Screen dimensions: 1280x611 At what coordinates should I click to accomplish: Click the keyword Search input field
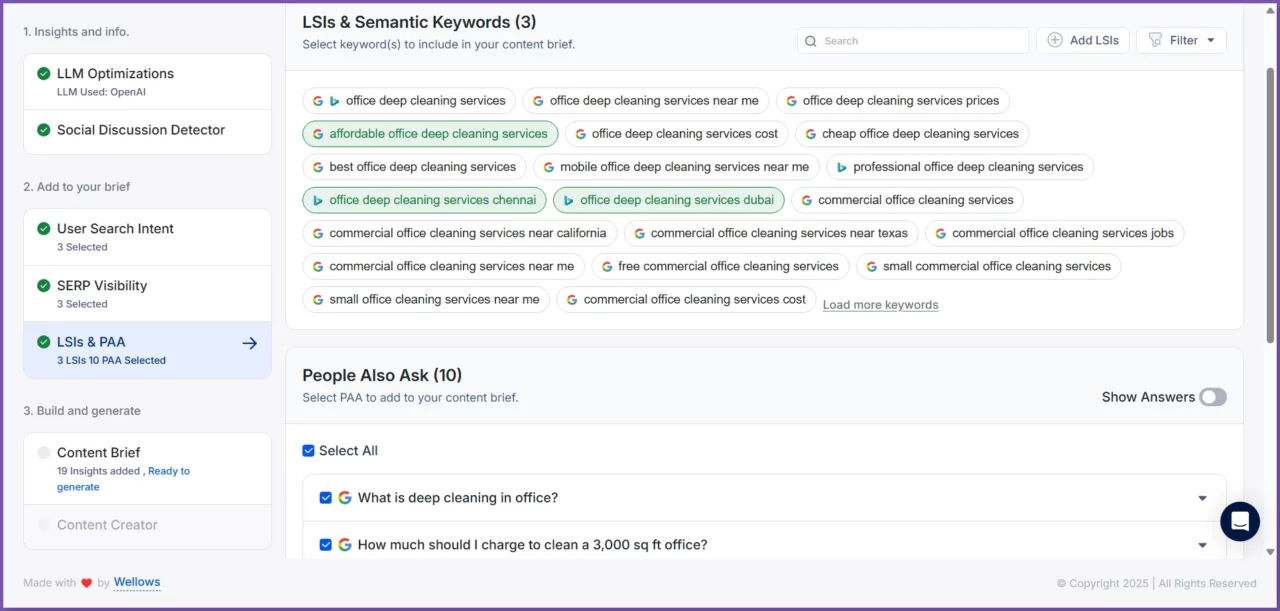tap(920, 41)
